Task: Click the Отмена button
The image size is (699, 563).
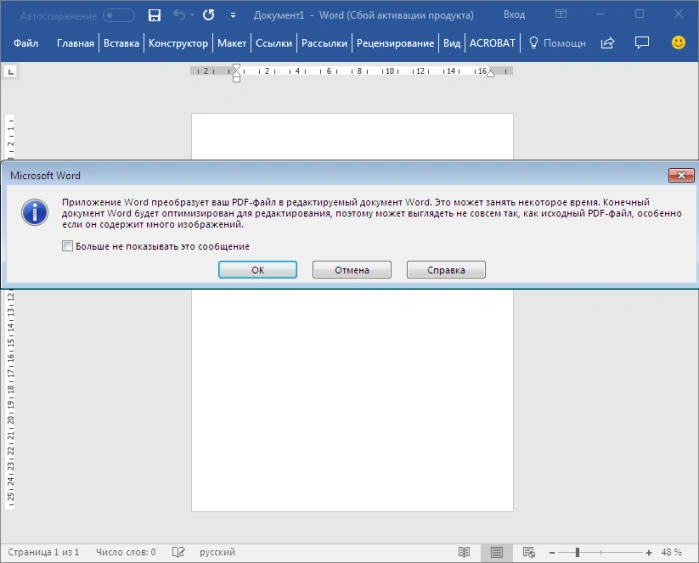Action: [x=352, y=270]
